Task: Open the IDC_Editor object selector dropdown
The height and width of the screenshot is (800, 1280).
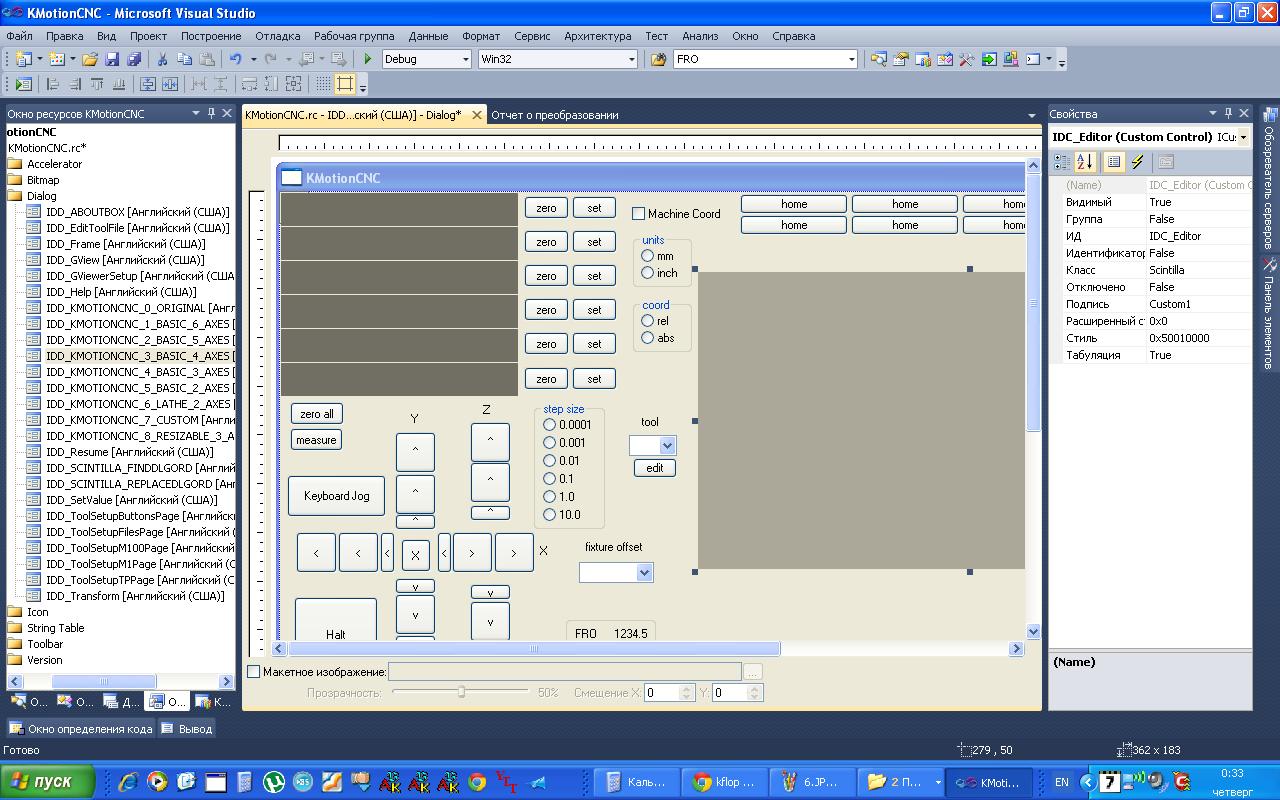Action: point(1243,137)
